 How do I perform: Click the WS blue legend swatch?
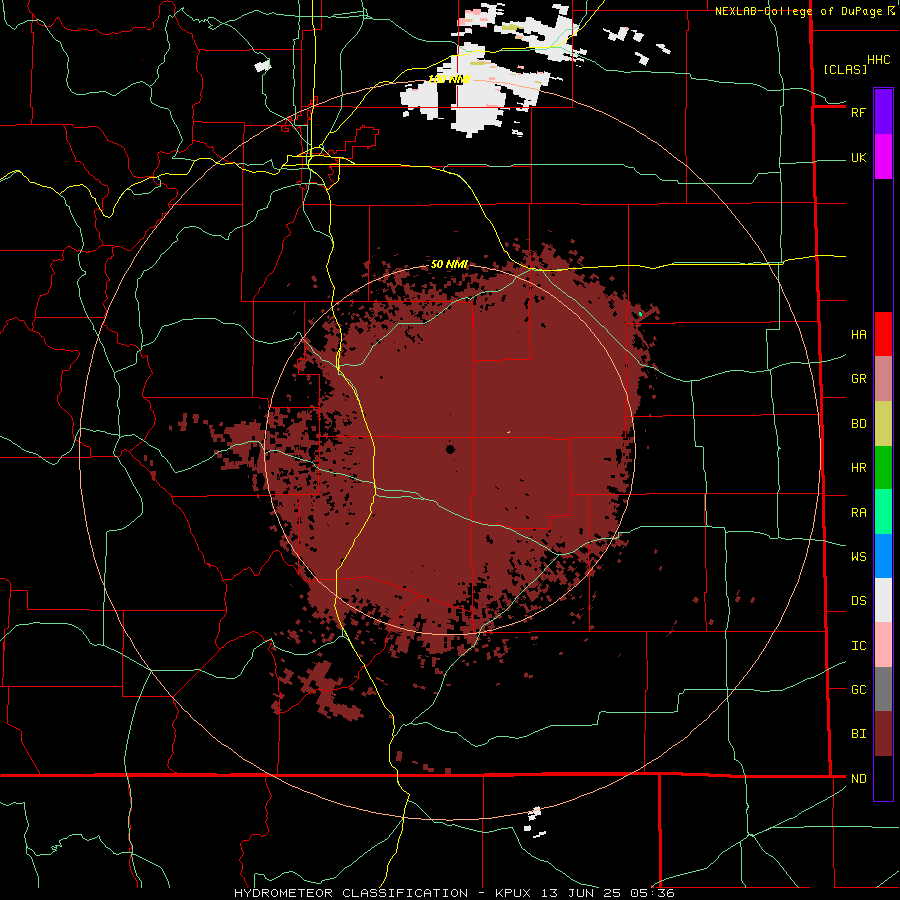pos(883,556)
